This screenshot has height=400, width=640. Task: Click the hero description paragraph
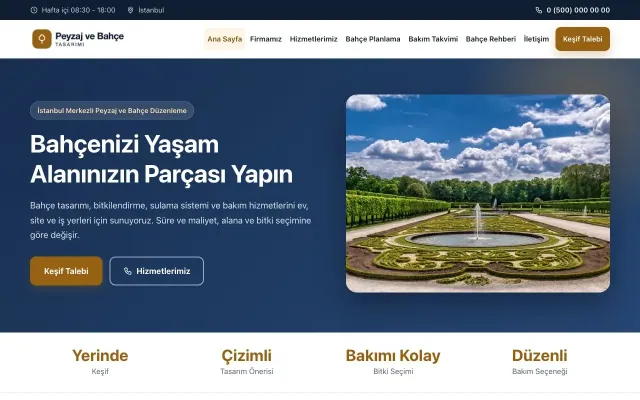tap(171, 220)
